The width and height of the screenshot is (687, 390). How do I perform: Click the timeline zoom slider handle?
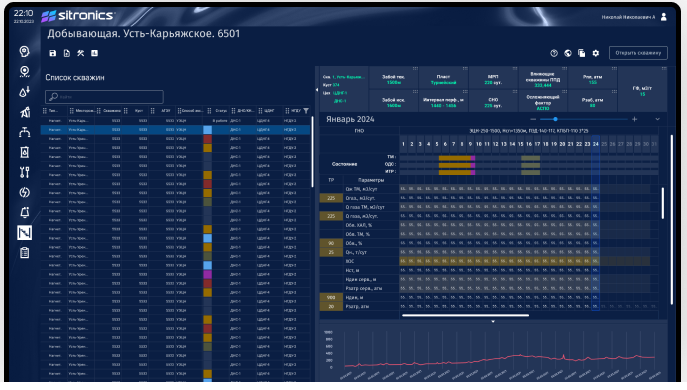click(x=555, y=119)
